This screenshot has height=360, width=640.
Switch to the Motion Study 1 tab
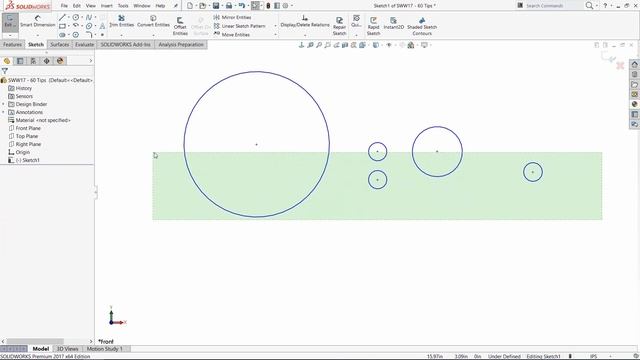pos(105,349)
